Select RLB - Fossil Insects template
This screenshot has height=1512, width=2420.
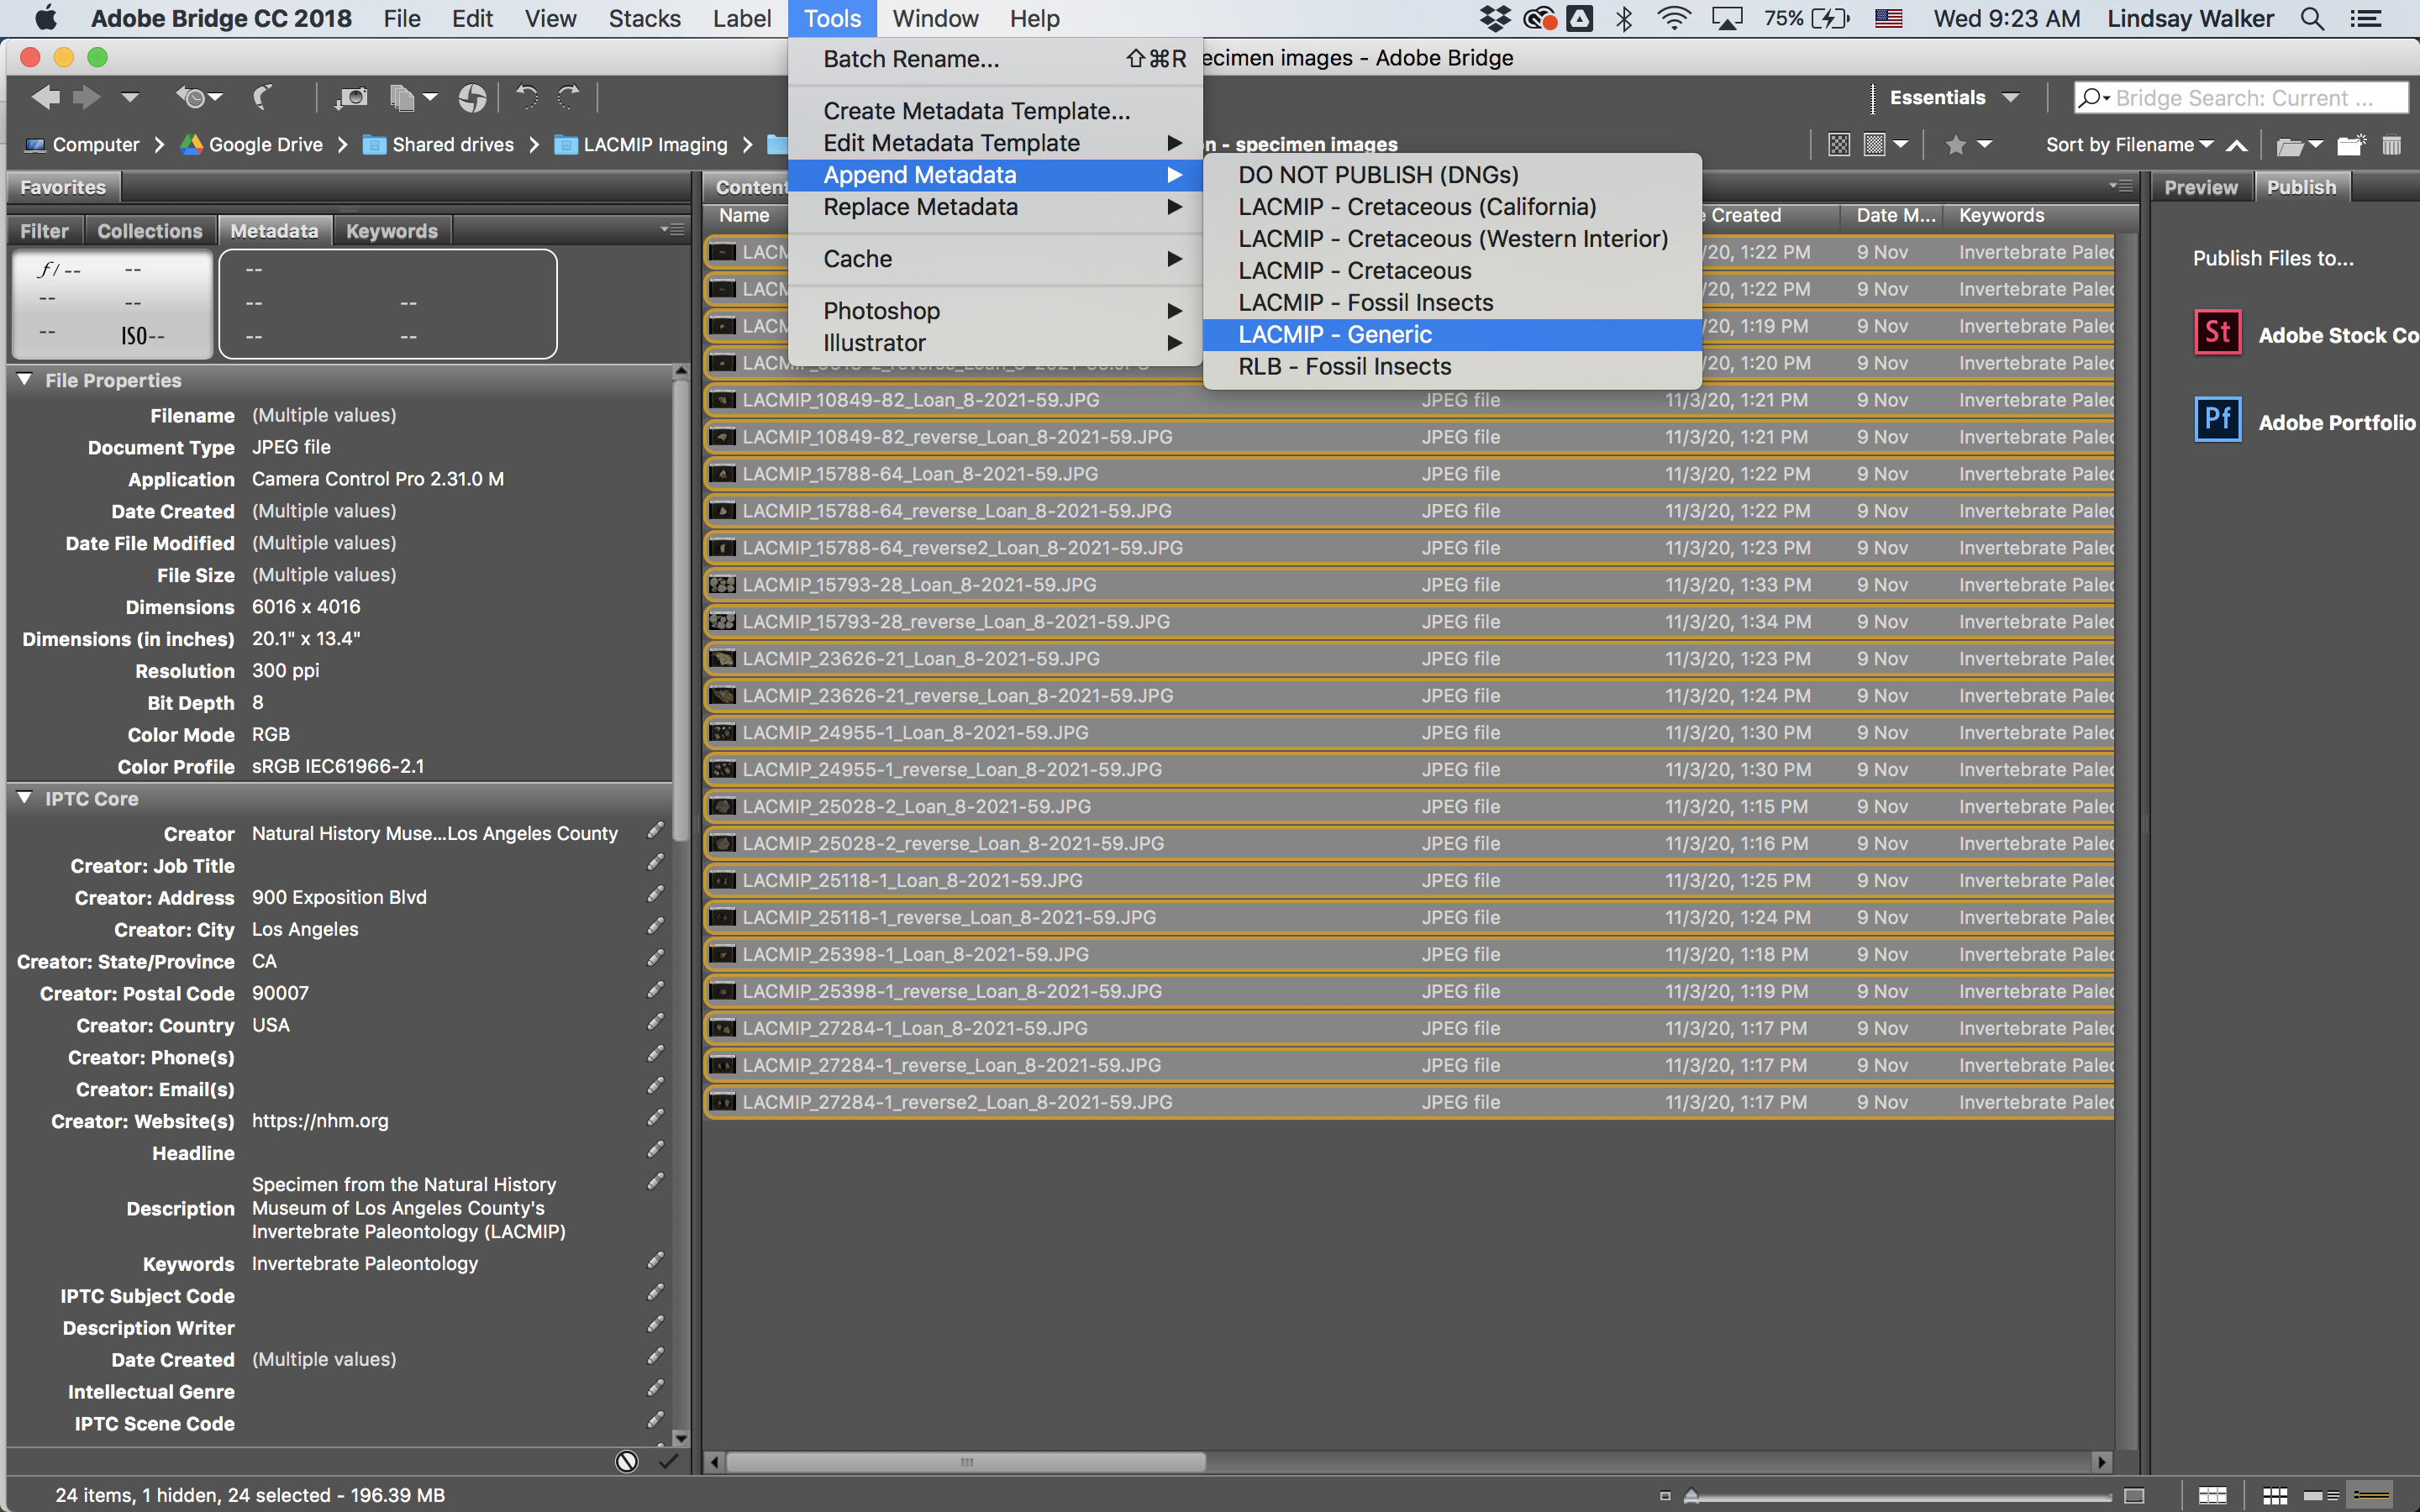pyautogui.click(x=1452, y=367)
